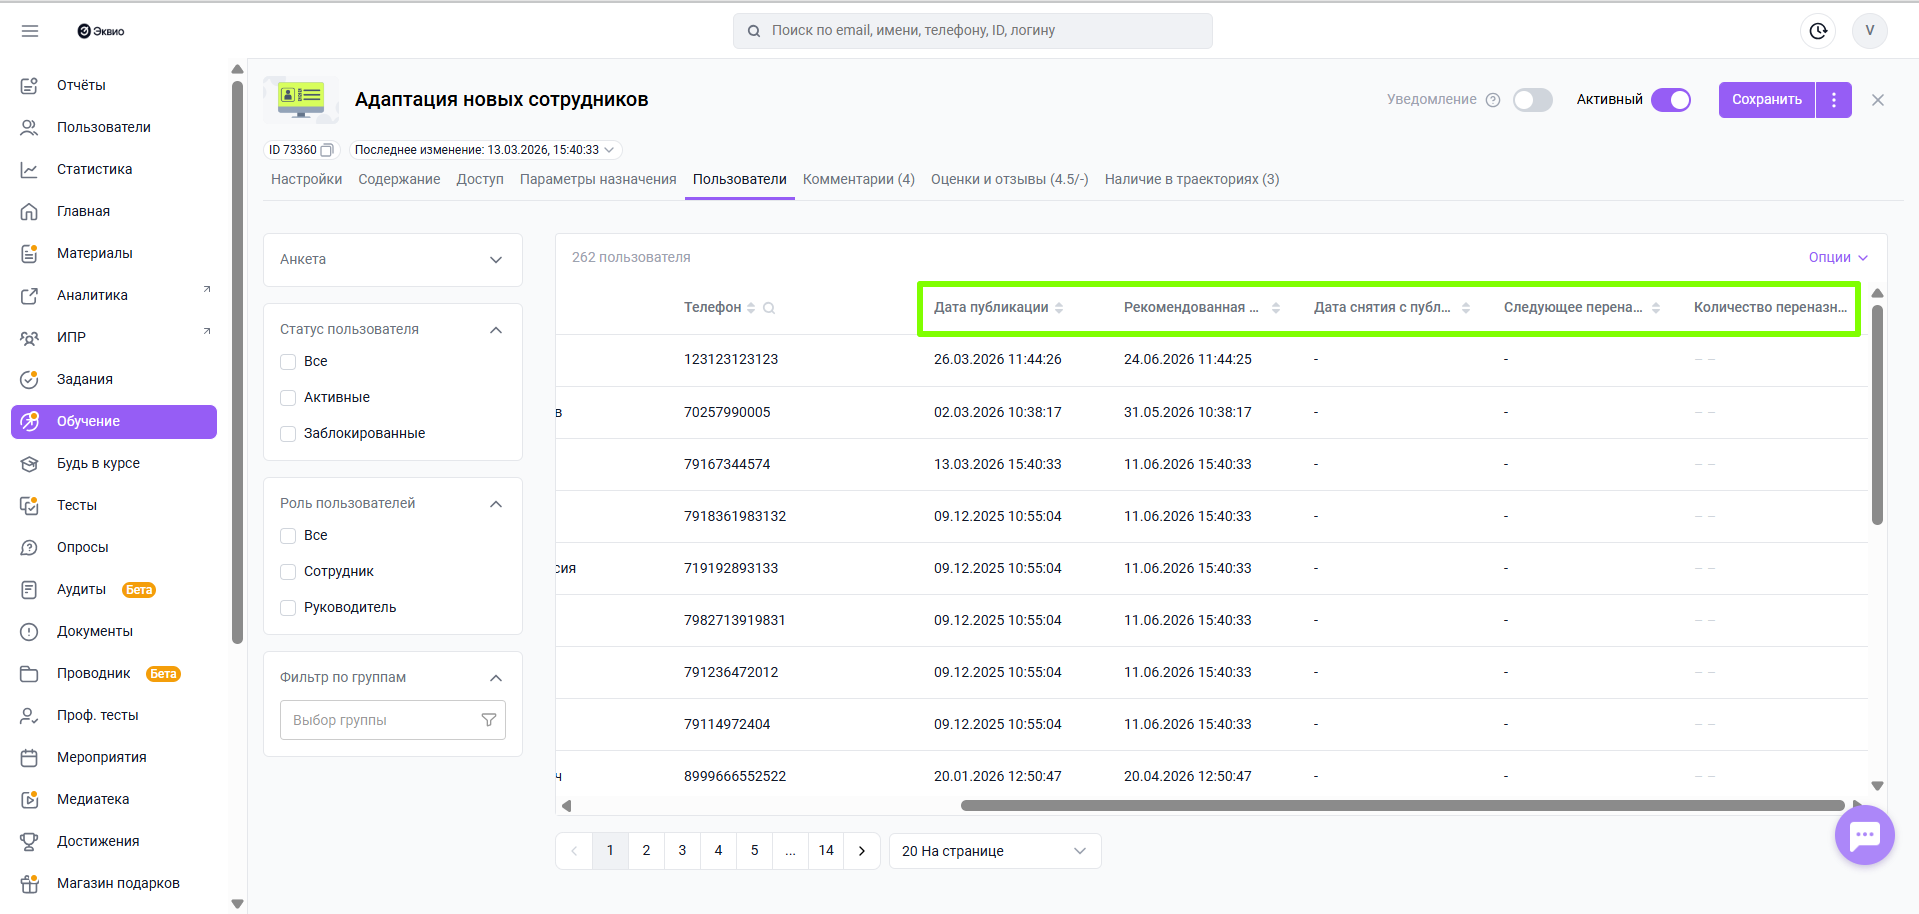This screenshot has width=1919, height=914.
Task: Check the Заблокированные status checkbox
Action: pos(288,434)
